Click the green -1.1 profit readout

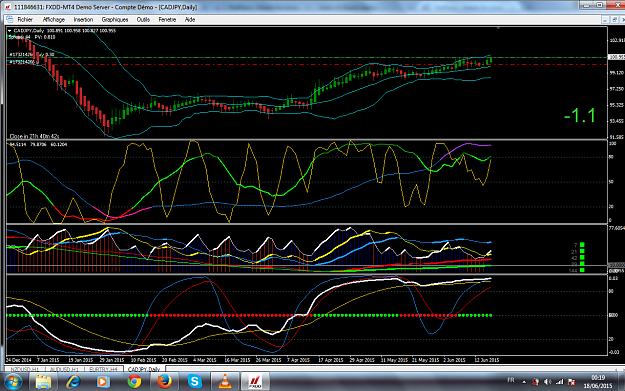click(580, 116)
